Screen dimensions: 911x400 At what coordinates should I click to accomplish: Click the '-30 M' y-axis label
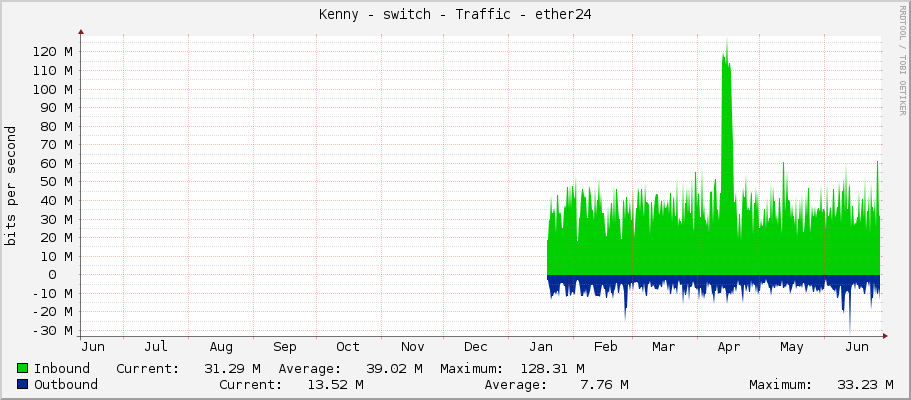(52, 330)
